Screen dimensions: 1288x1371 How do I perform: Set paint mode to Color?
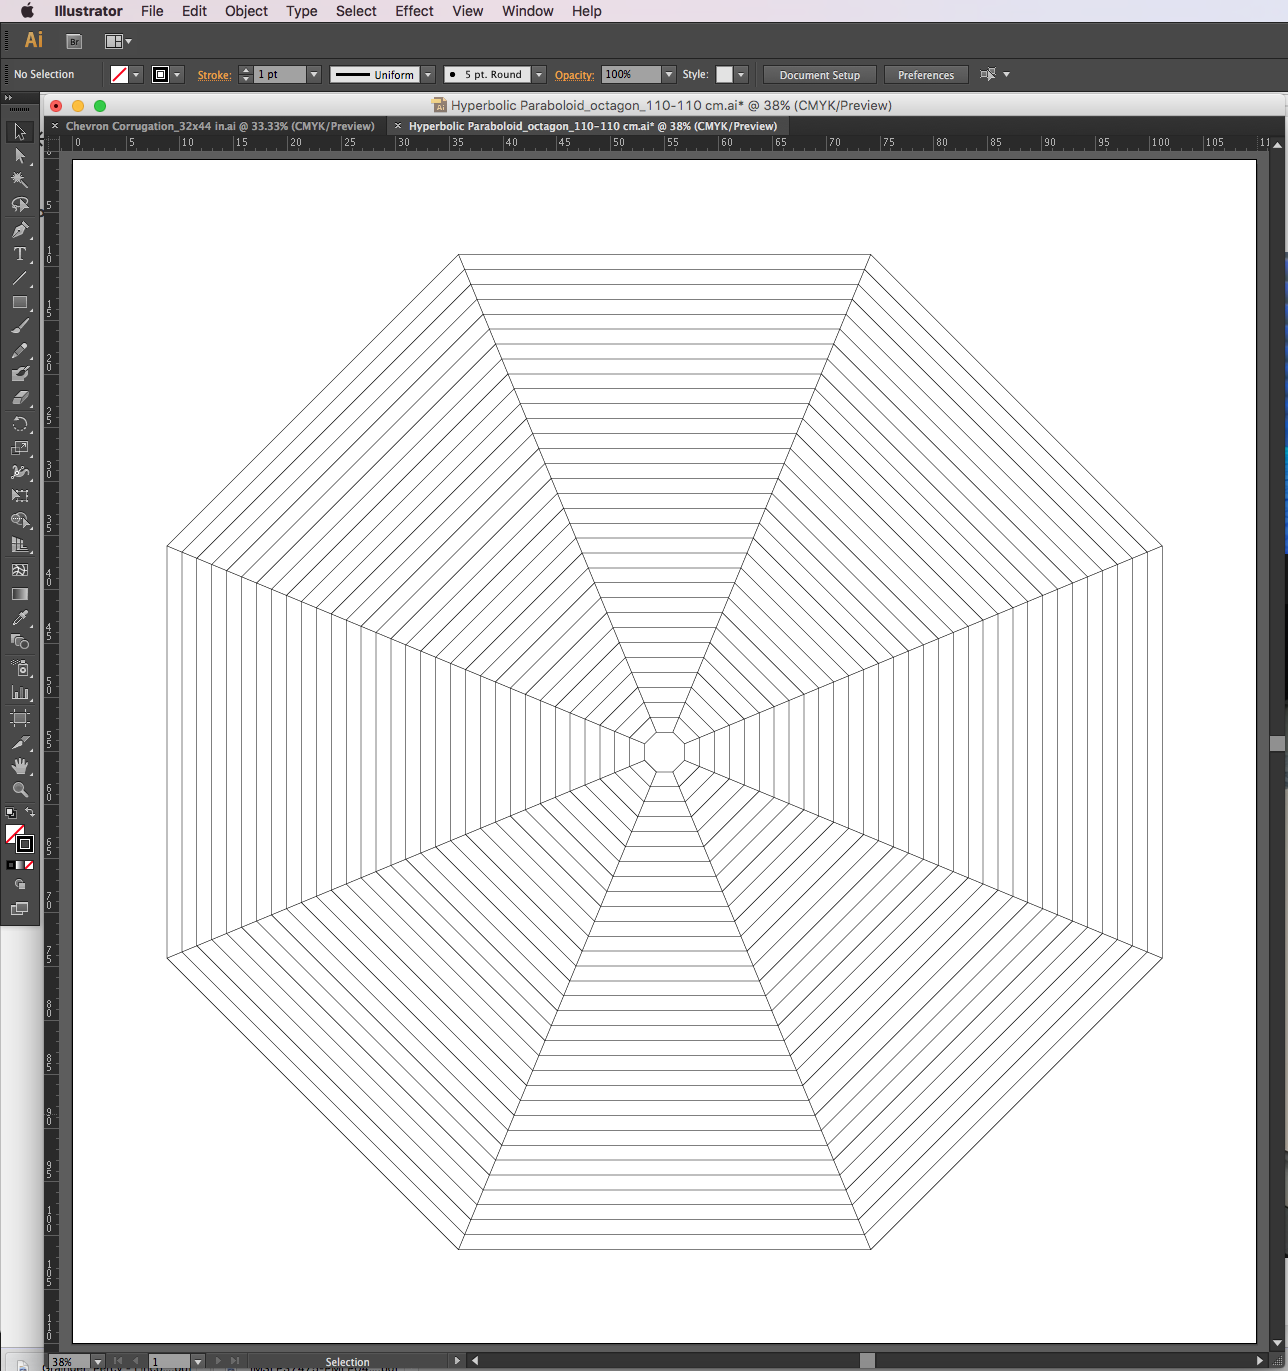click(10, 865)
